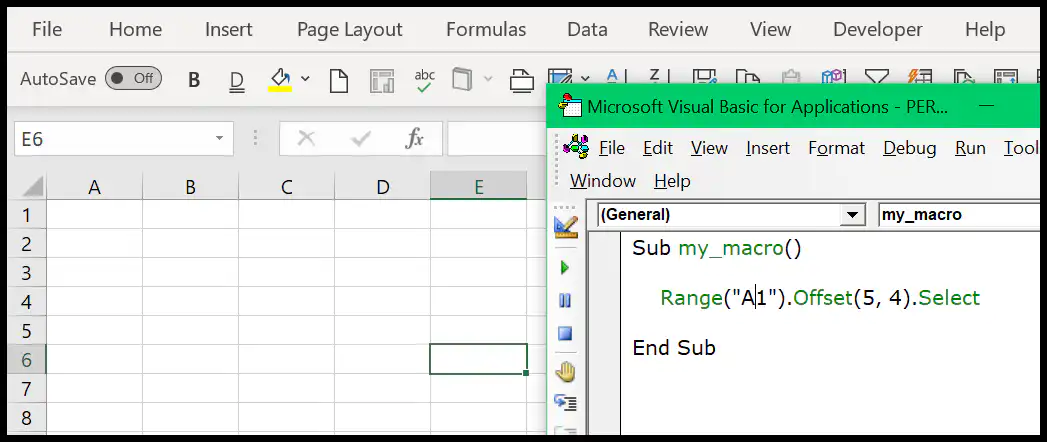
Task: Click the selected cell E6
Action: coord(479,359)
